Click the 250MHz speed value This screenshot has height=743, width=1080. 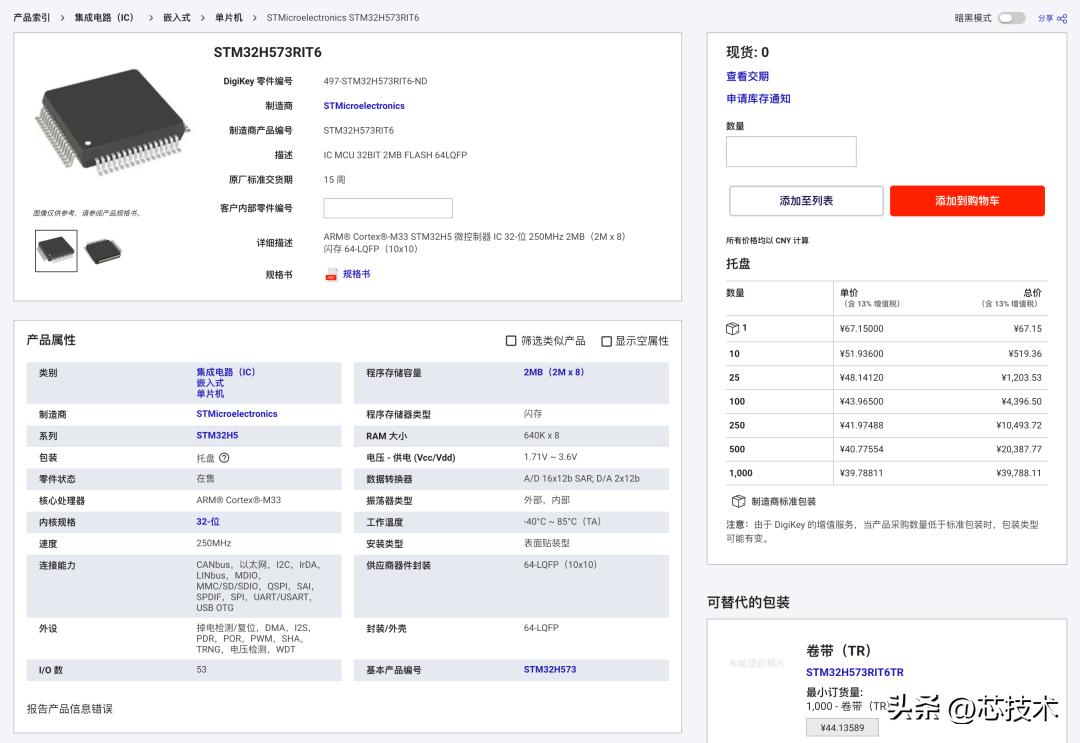pyautogui.click(x=214, y=543)
